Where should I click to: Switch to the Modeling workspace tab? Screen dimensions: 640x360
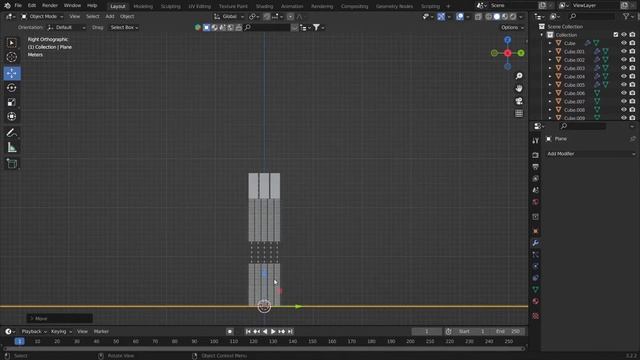pyautogui.click(x=143, y=6)
